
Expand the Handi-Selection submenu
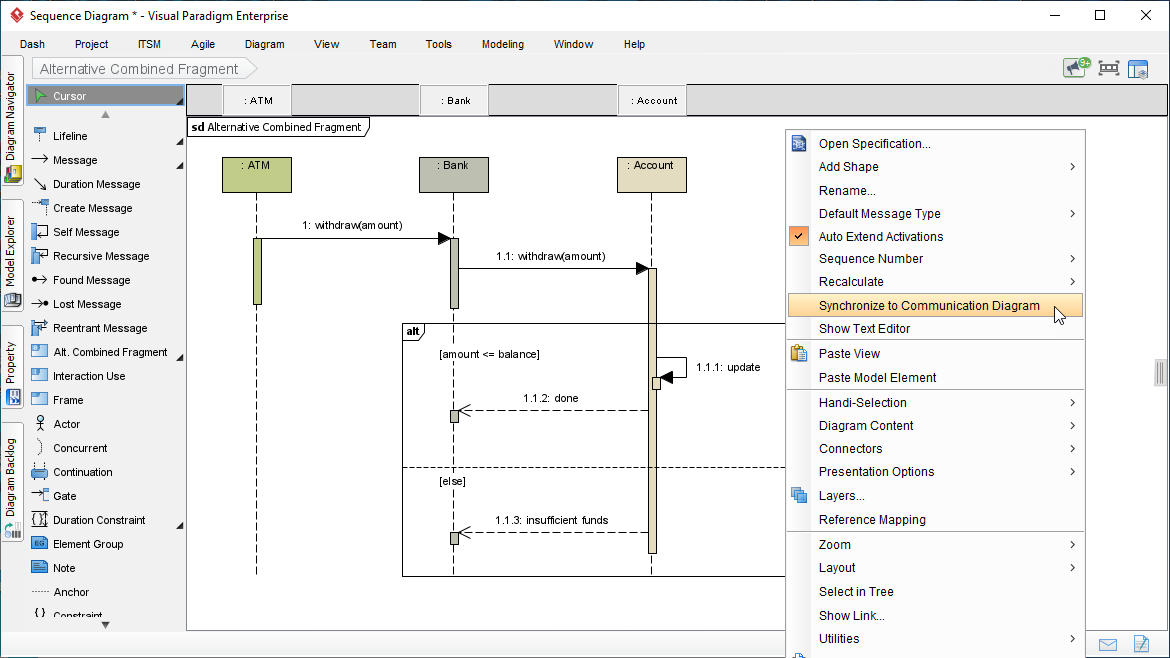[936, 402]
